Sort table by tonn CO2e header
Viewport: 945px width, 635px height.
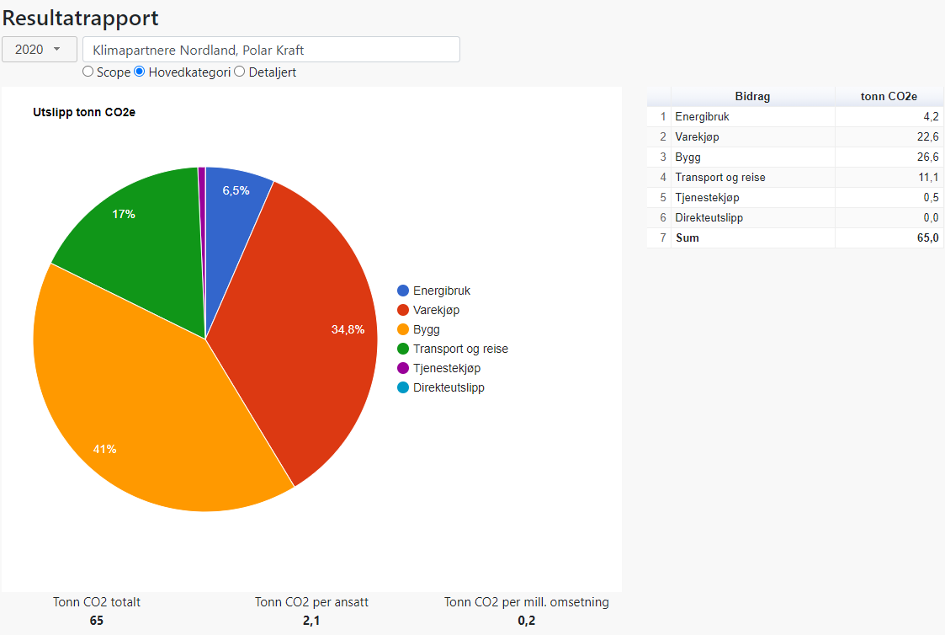tap(889, 97)
